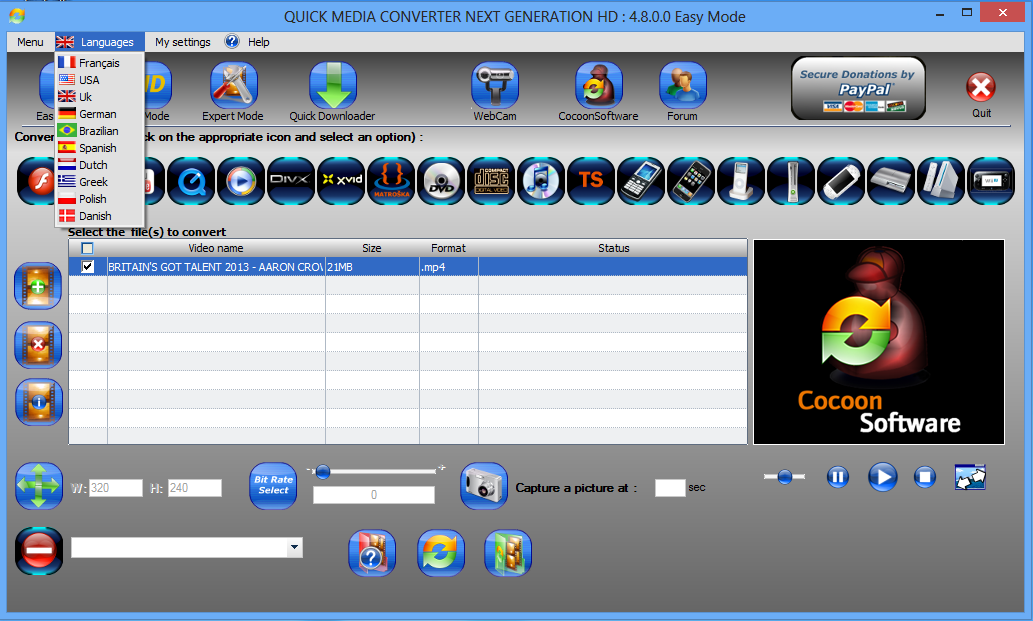The height and width of the screenshot is (621, 1033).
Task: Select the iPod dock format icon
Action: pos(741,180)
